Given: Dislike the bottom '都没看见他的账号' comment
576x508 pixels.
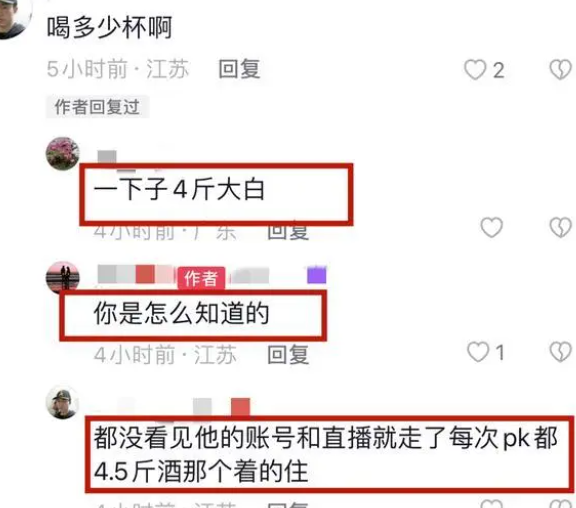Looking at the screenshot, I should pyautogui.click(x=561, y=504).
